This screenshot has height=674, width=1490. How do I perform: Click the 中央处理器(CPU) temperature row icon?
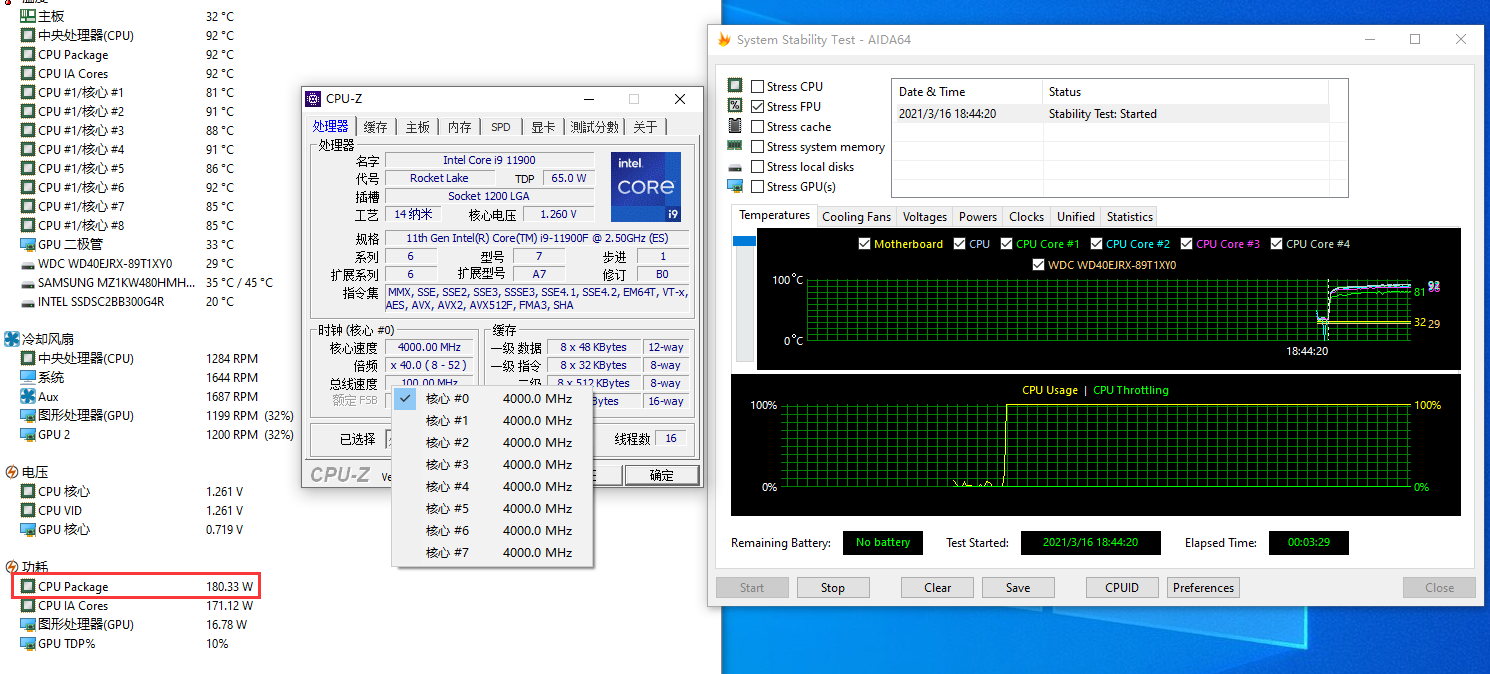point(28,35)
